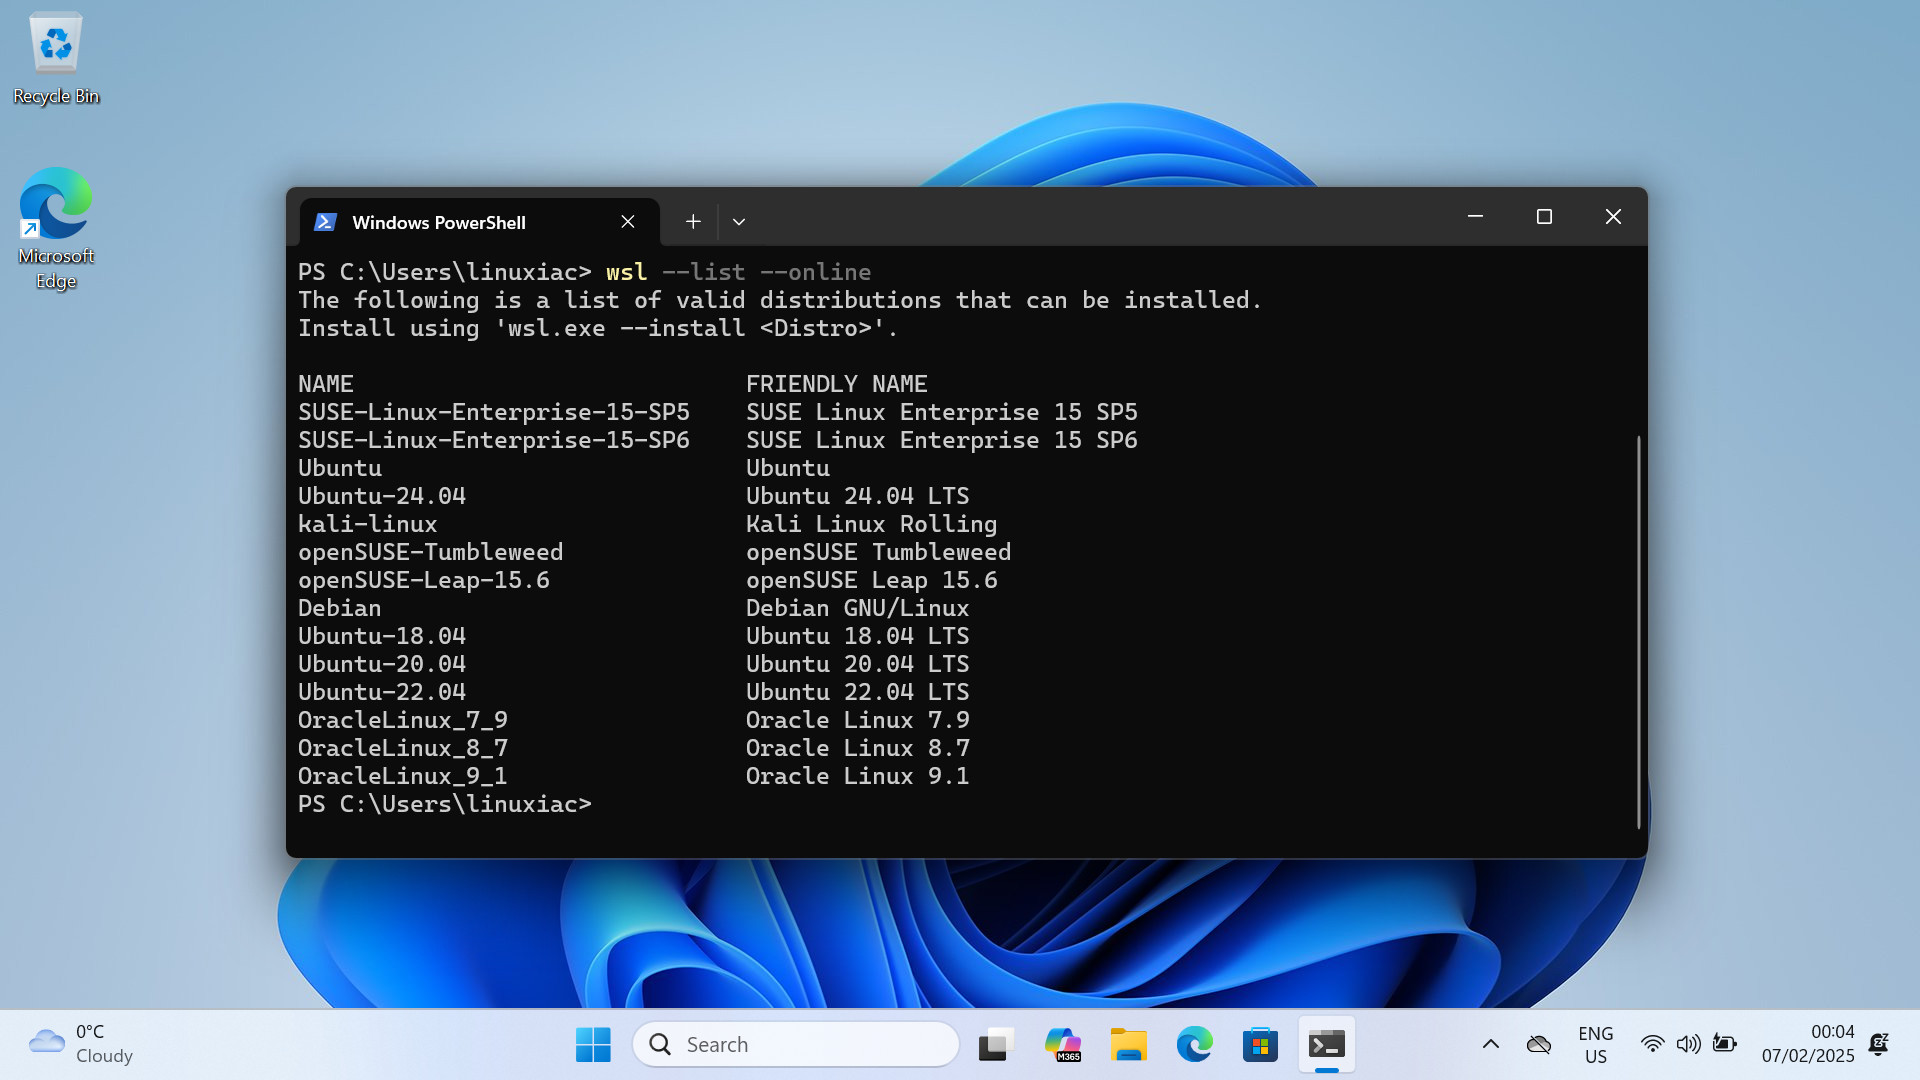Click Ubuntu-18.04 in the NAME column
This screenshot has height=1080, width=1920.
(382, 636)
